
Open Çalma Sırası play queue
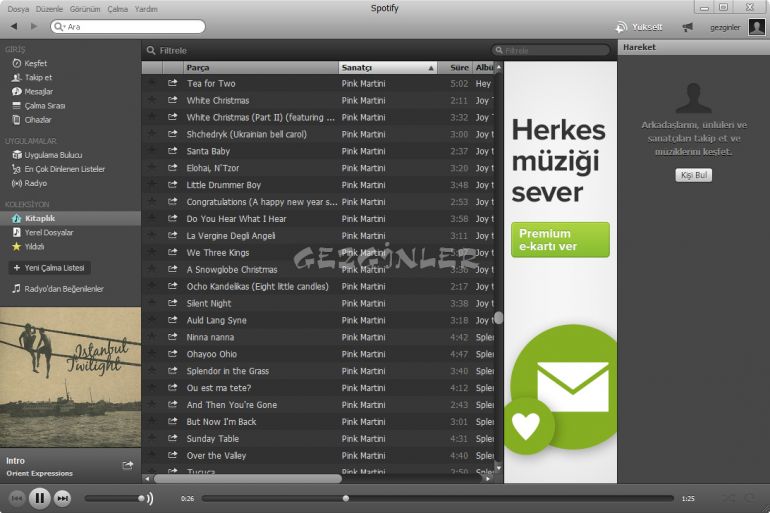tap(38, 106)
